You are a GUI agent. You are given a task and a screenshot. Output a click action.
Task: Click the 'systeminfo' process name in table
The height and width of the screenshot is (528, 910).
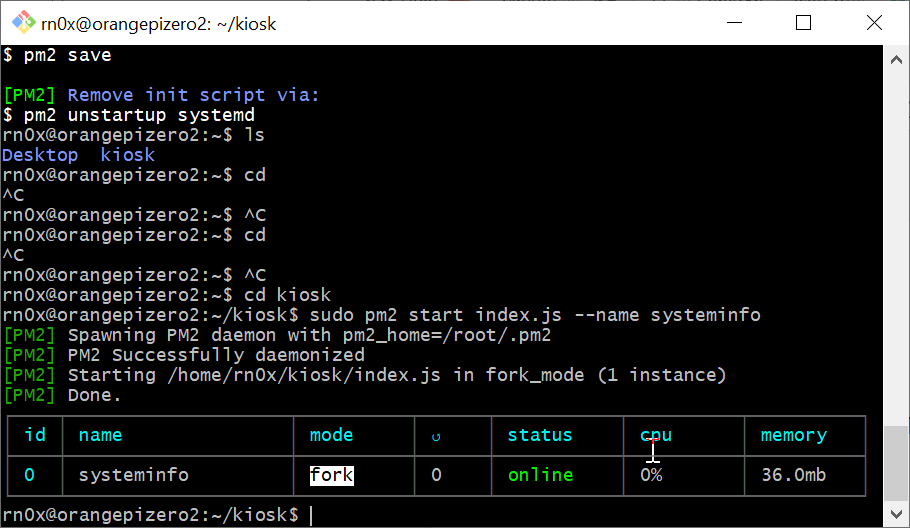[133, 475]
